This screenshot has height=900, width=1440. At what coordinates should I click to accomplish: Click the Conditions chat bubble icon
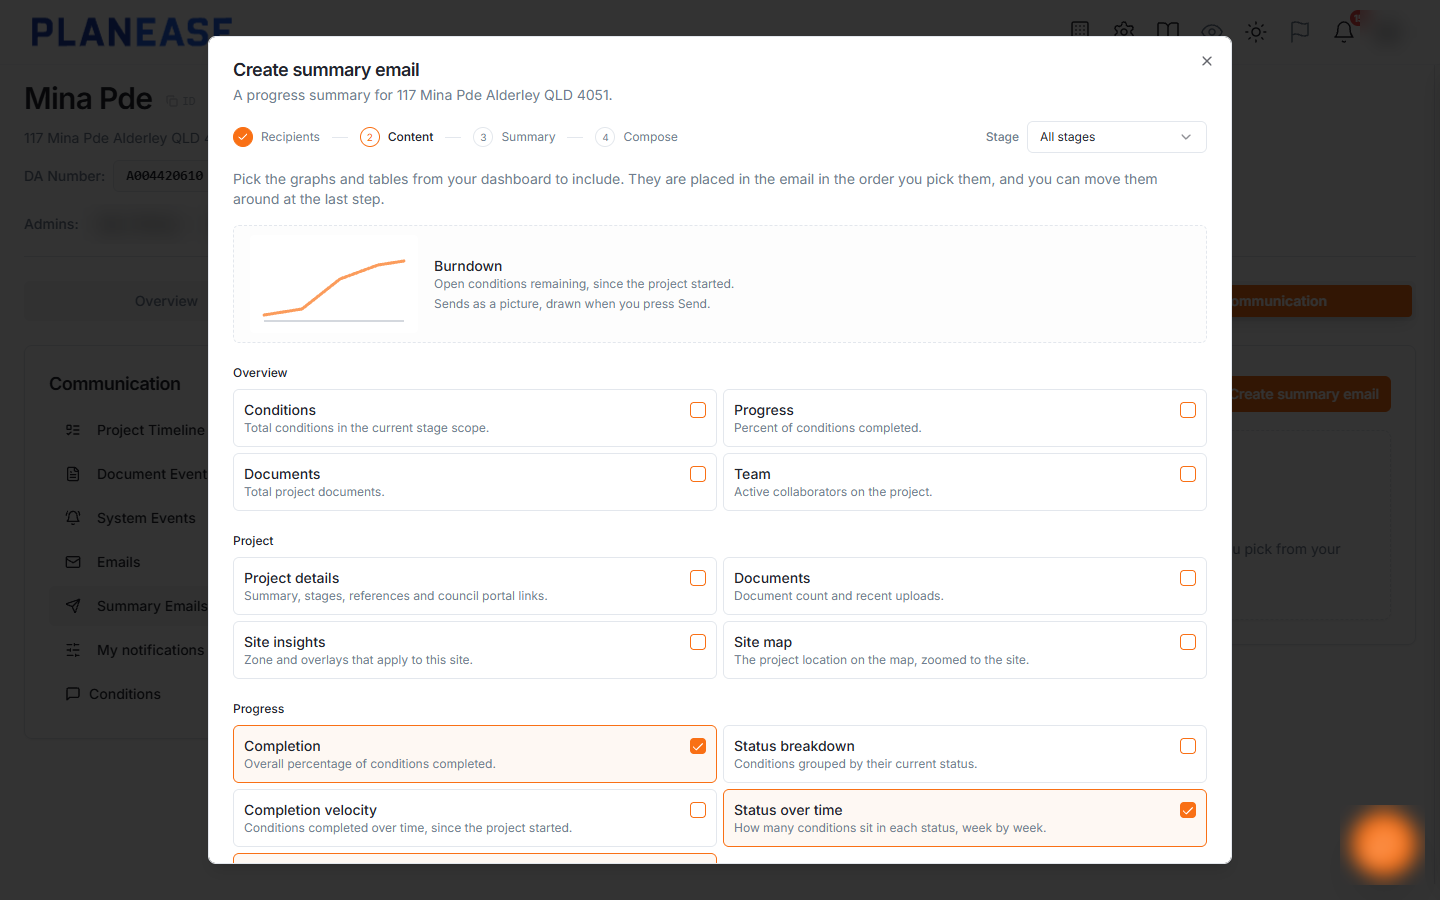[73, 694]
